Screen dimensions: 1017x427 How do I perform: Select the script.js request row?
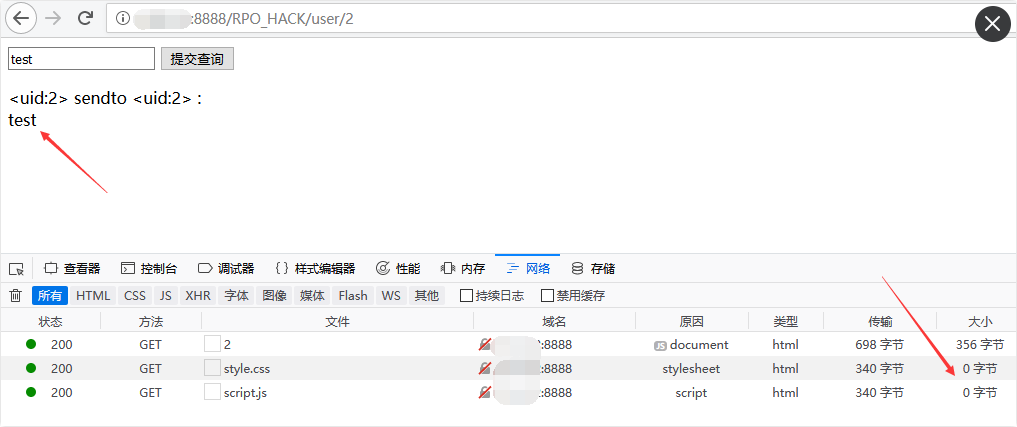508,393
